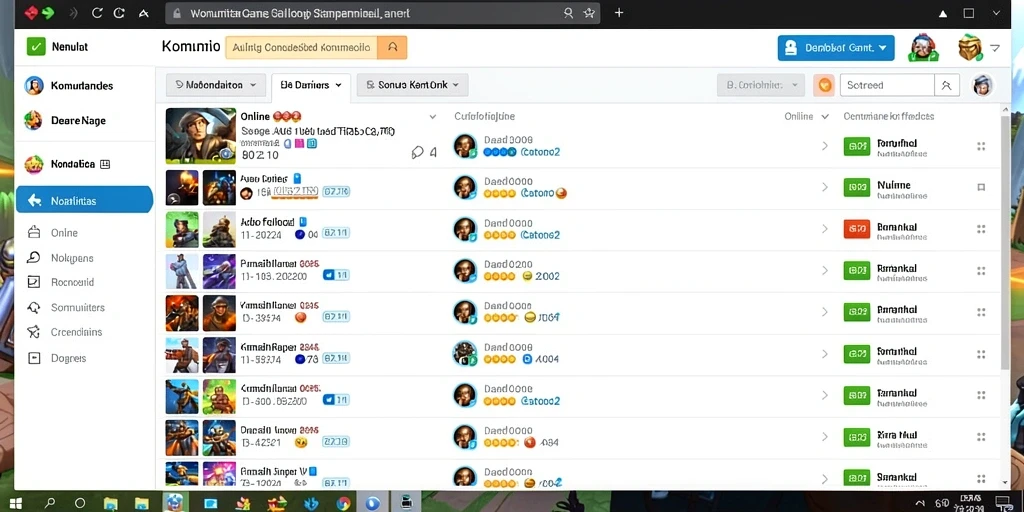
Task: Click the red status badge next to Bamankal
Action: pos(857,229)
